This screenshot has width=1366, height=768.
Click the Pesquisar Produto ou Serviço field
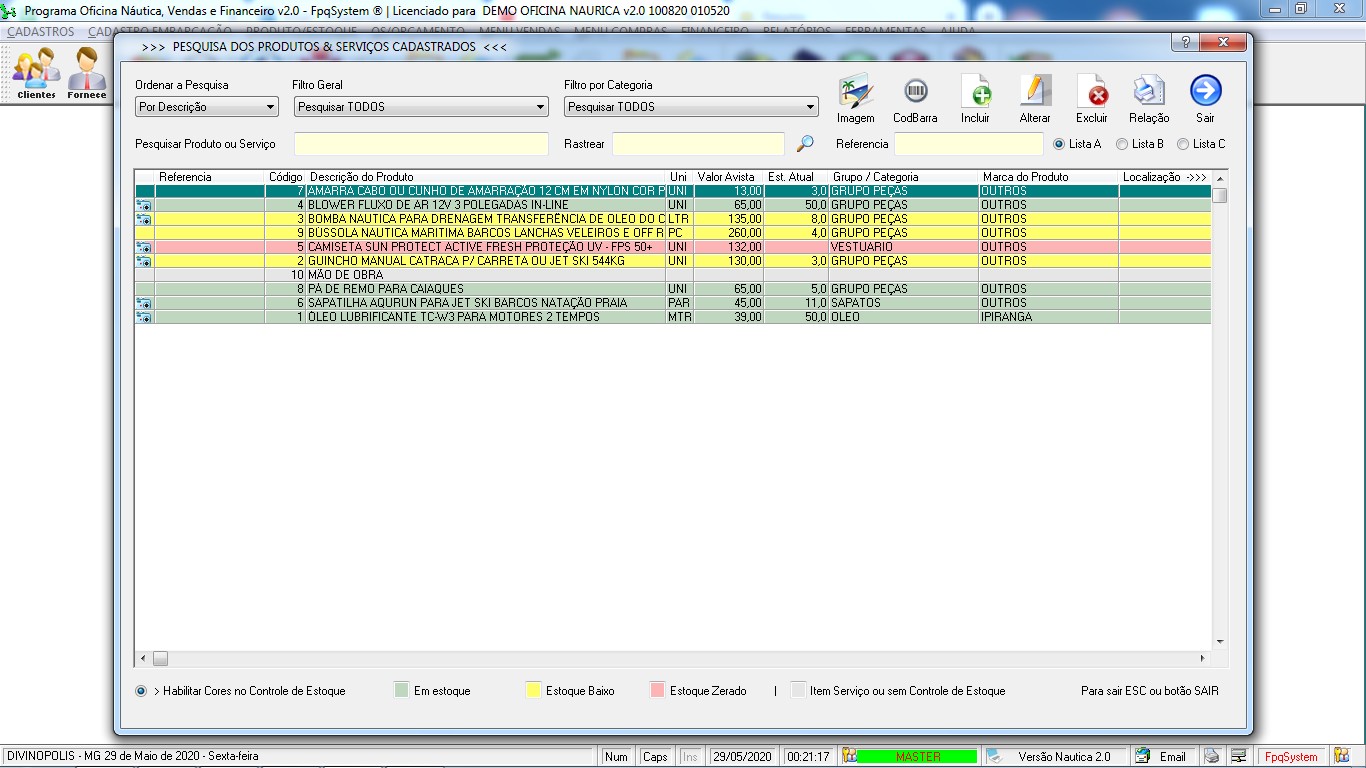pos(421,144)
